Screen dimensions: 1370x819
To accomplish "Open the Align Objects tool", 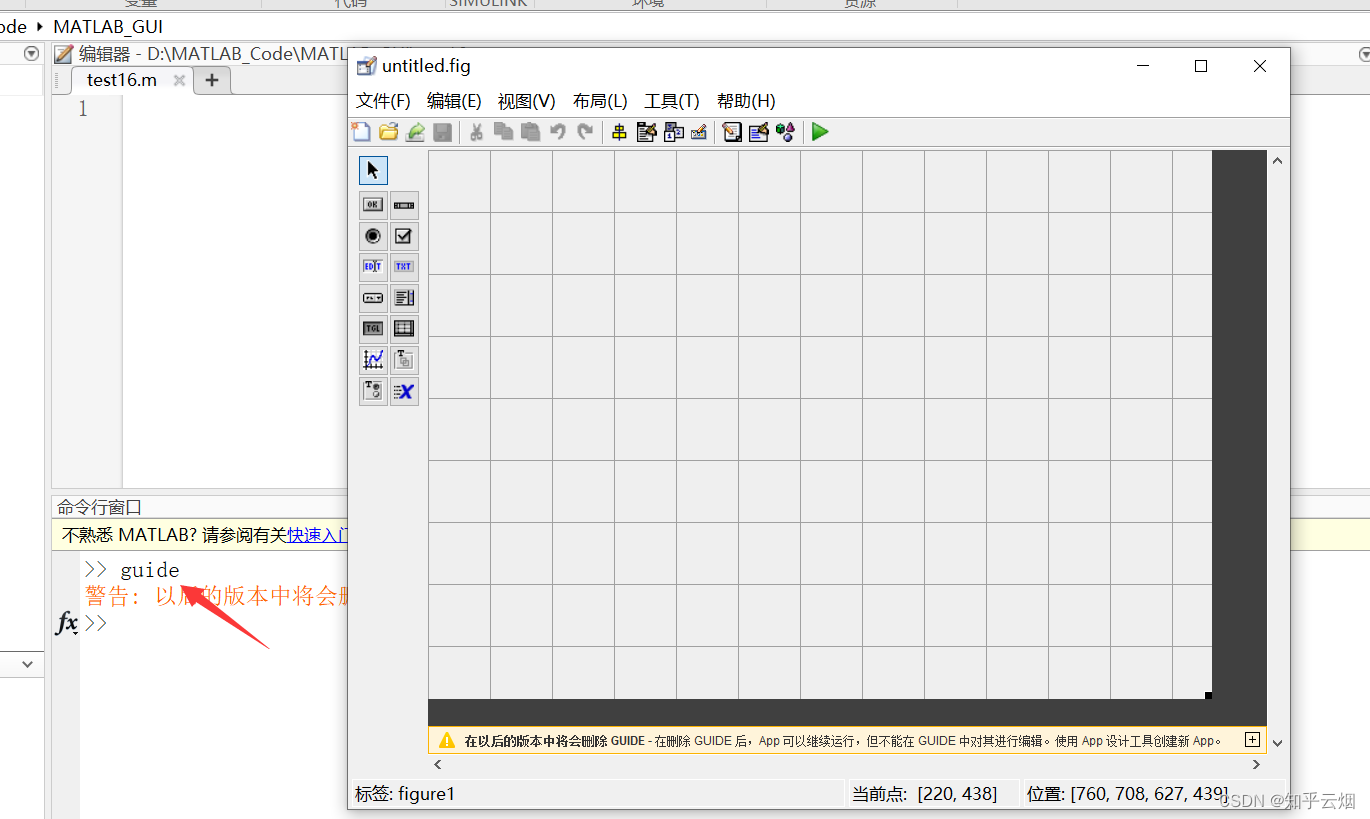I will 619,131.
